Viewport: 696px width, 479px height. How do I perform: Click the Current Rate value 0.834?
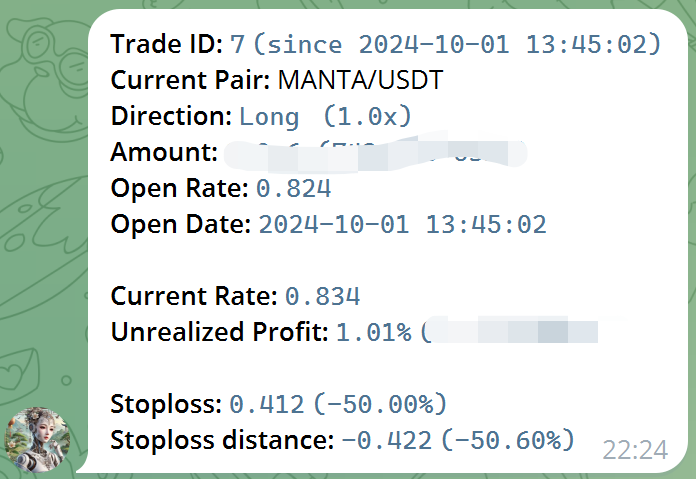323,296
